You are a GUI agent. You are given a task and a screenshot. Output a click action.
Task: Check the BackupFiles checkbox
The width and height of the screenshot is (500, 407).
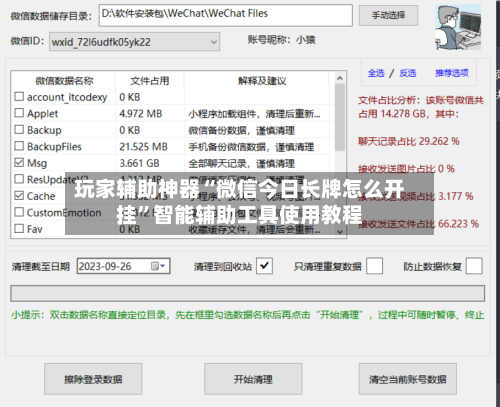pyautogui.click(x=19, y=146)
